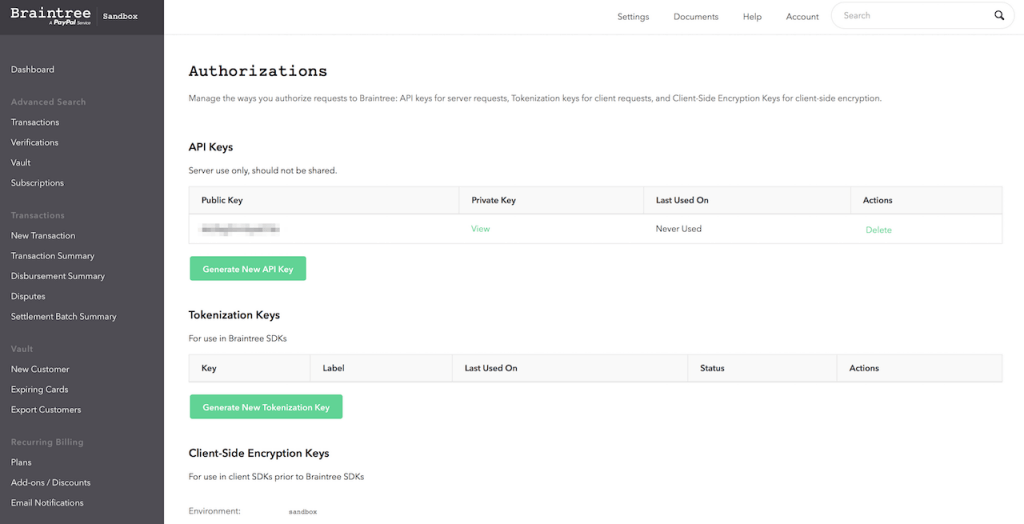Open Expiring Cards under Vault

pyautogui.click(x=39, y=389)
